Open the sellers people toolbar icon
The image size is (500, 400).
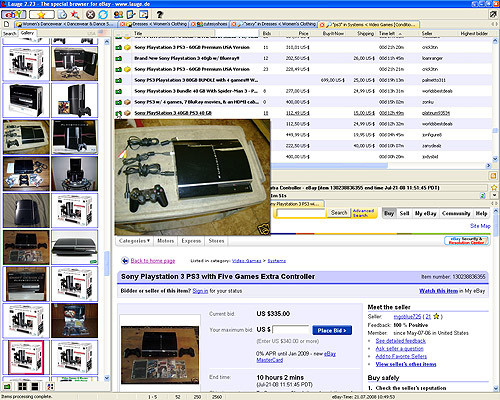[x=118, y=15]
